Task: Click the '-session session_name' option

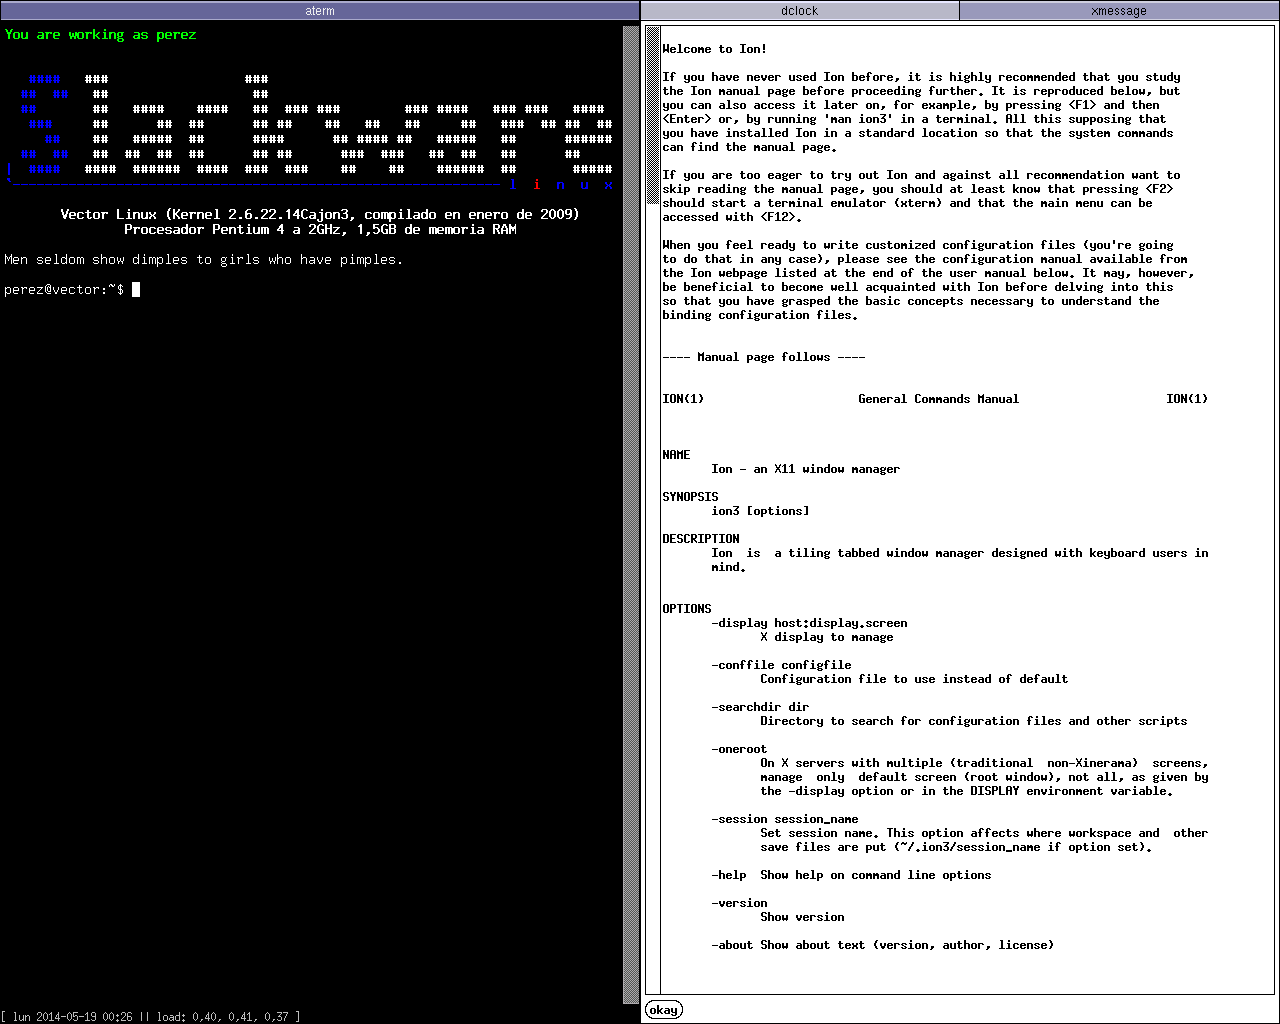Action: pos(785,819)
